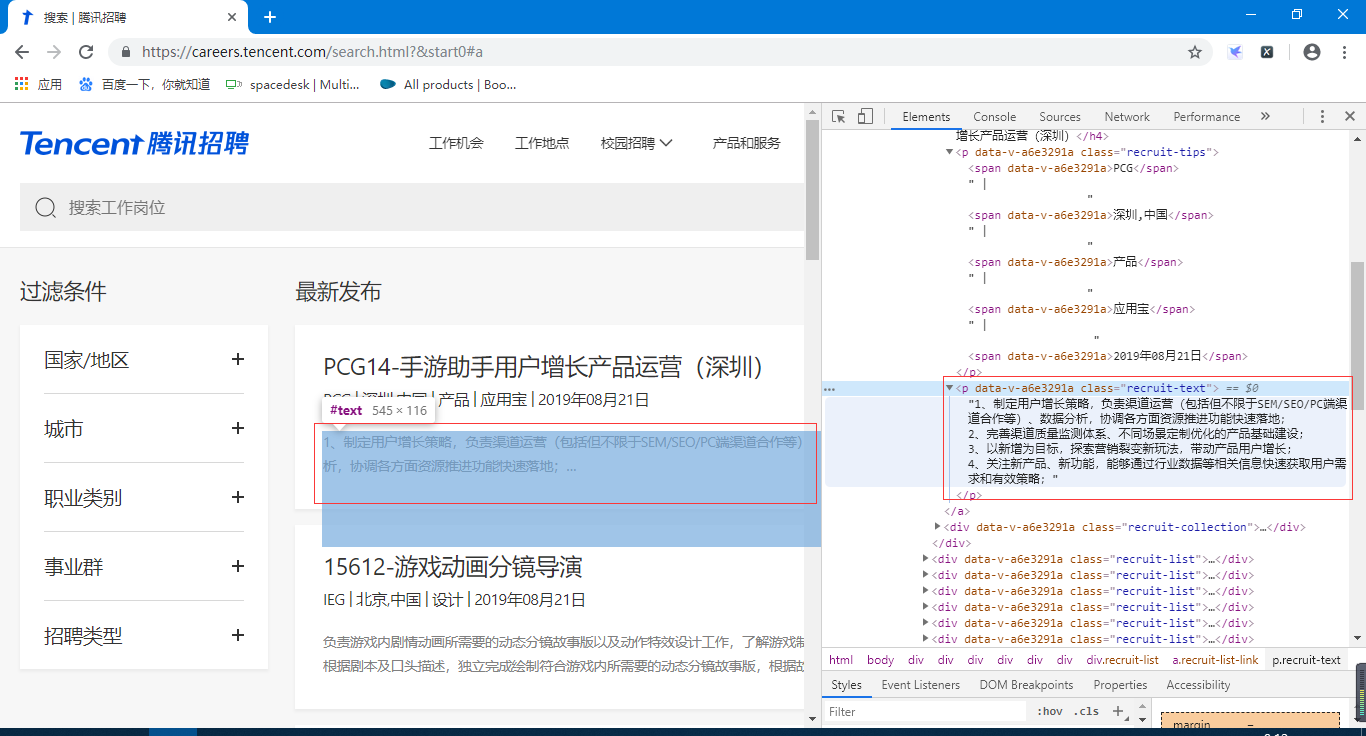Select p.recruit-text in the breadcrumb
The image size is (1366, 736).
pyautogui.click(x=1306, y=660)
